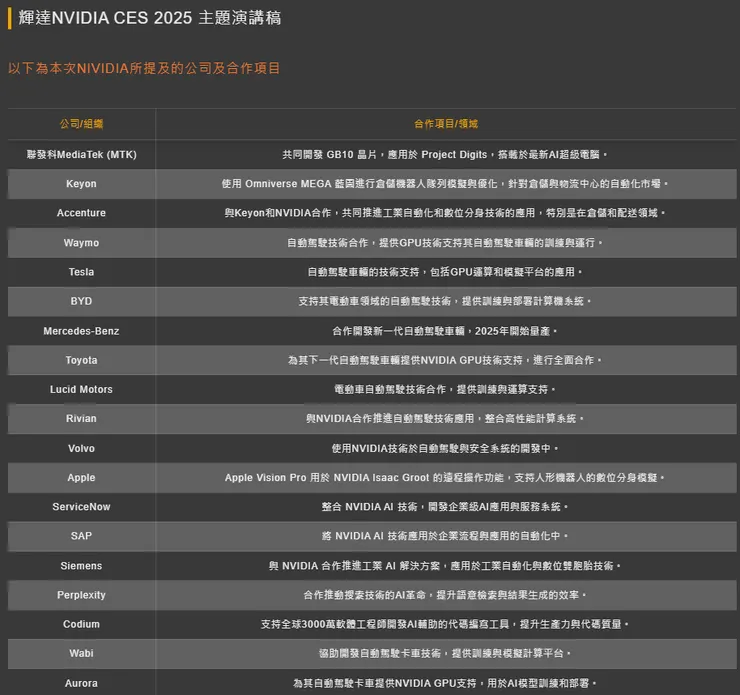
Task: Click the Volvo 使用NVIDIA技術 安全系統 description
Action: click(445, 448)
